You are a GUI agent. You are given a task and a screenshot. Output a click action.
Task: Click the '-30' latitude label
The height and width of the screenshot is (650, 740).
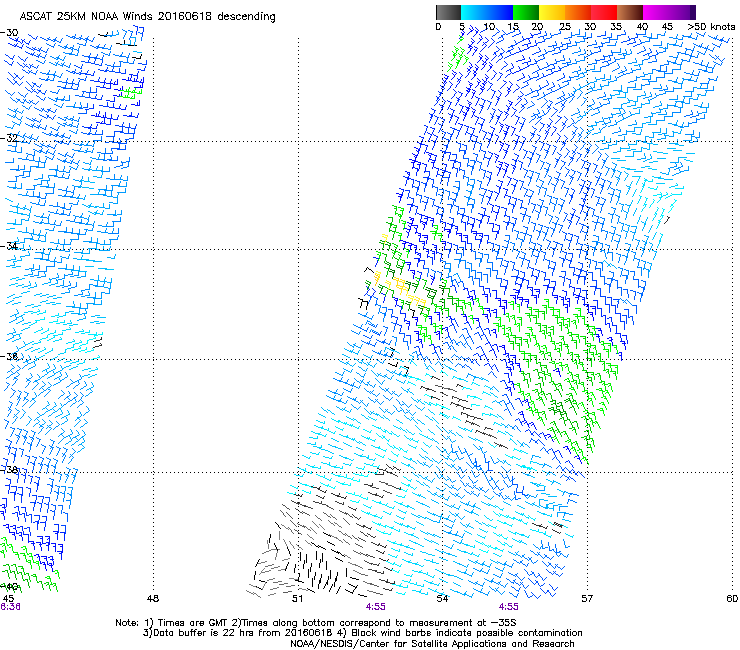tap(9, 32)
